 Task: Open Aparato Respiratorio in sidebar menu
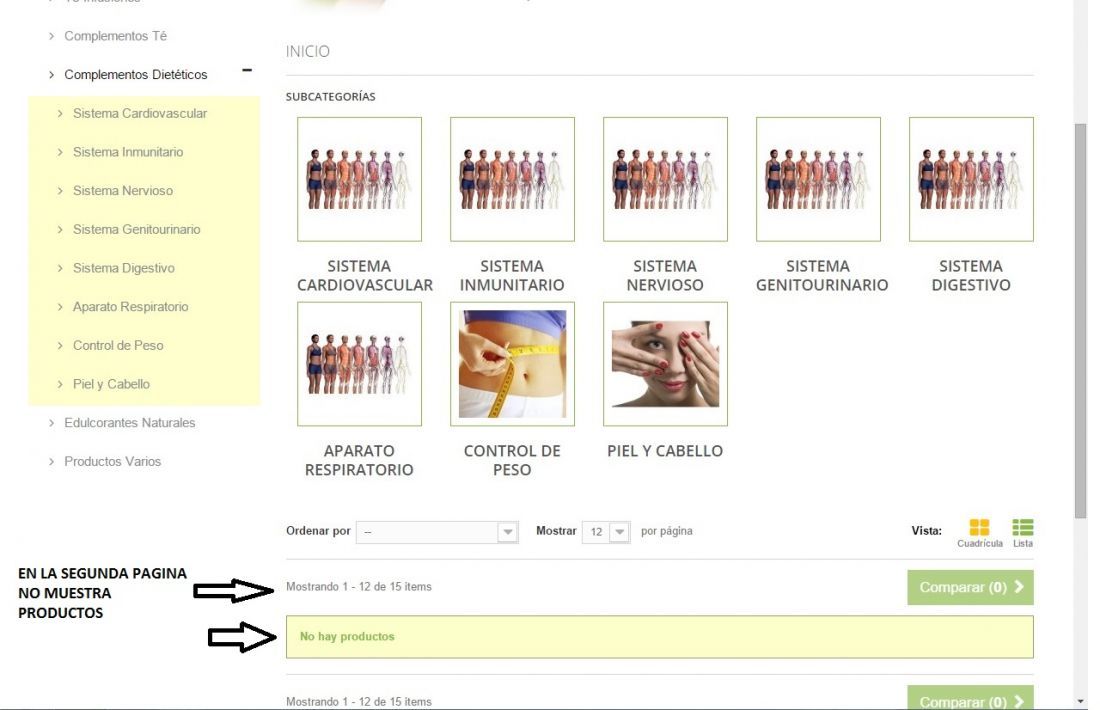(x=130, y=306)
